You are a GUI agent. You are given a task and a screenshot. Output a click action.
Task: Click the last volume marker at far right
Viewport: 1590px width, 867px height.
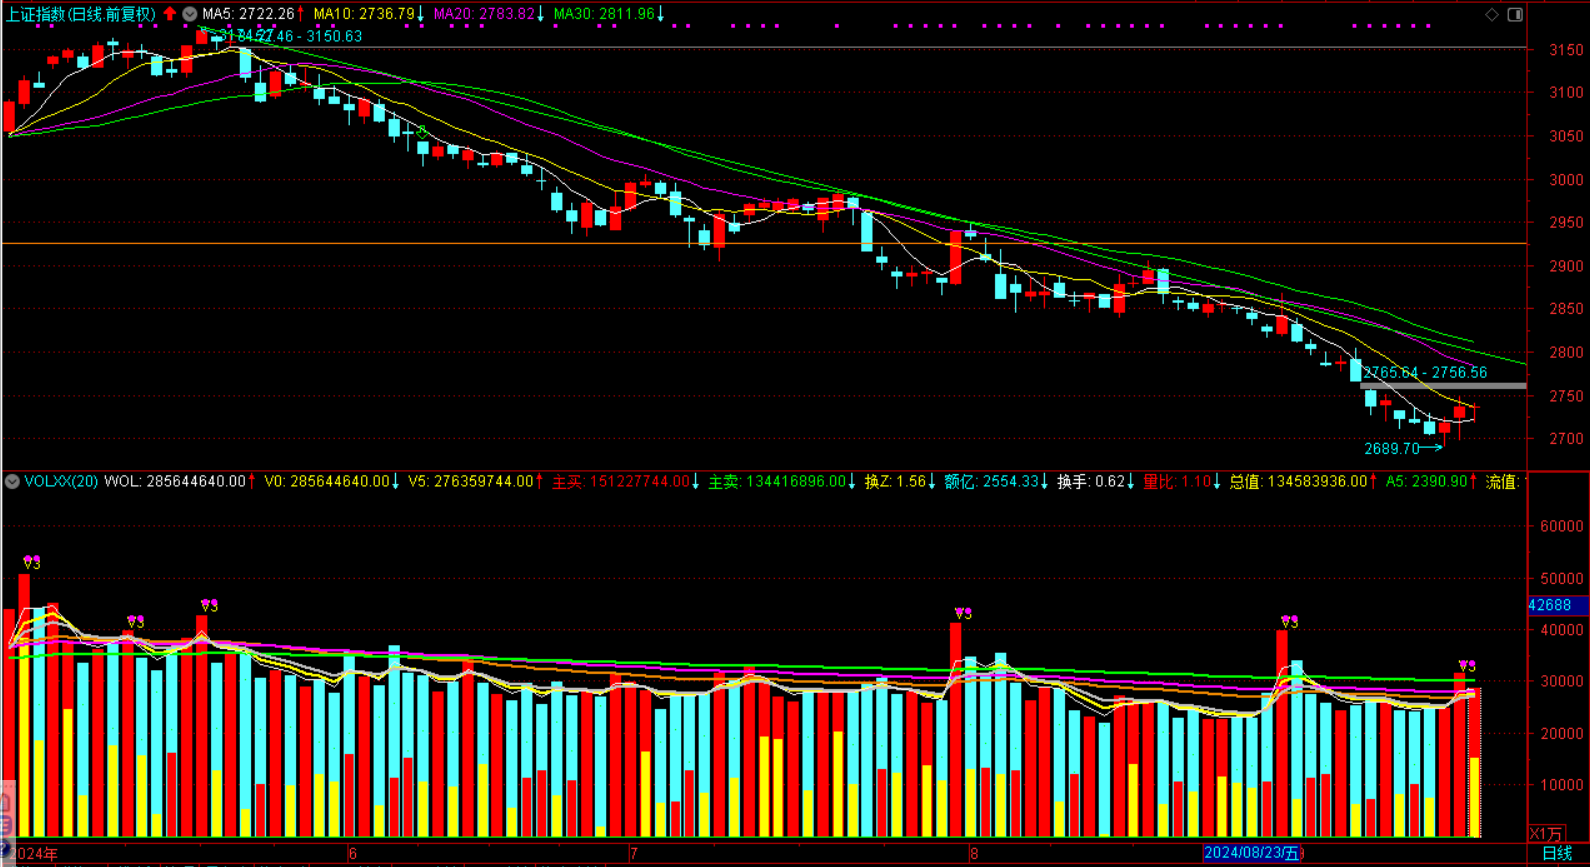coord(1466,666)
